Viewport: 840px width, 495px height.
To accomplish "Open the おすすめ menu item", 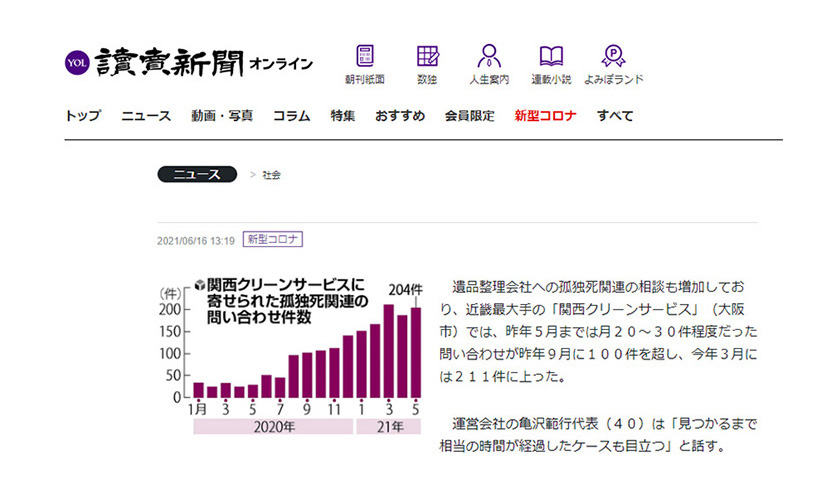I will pos(400,116).
